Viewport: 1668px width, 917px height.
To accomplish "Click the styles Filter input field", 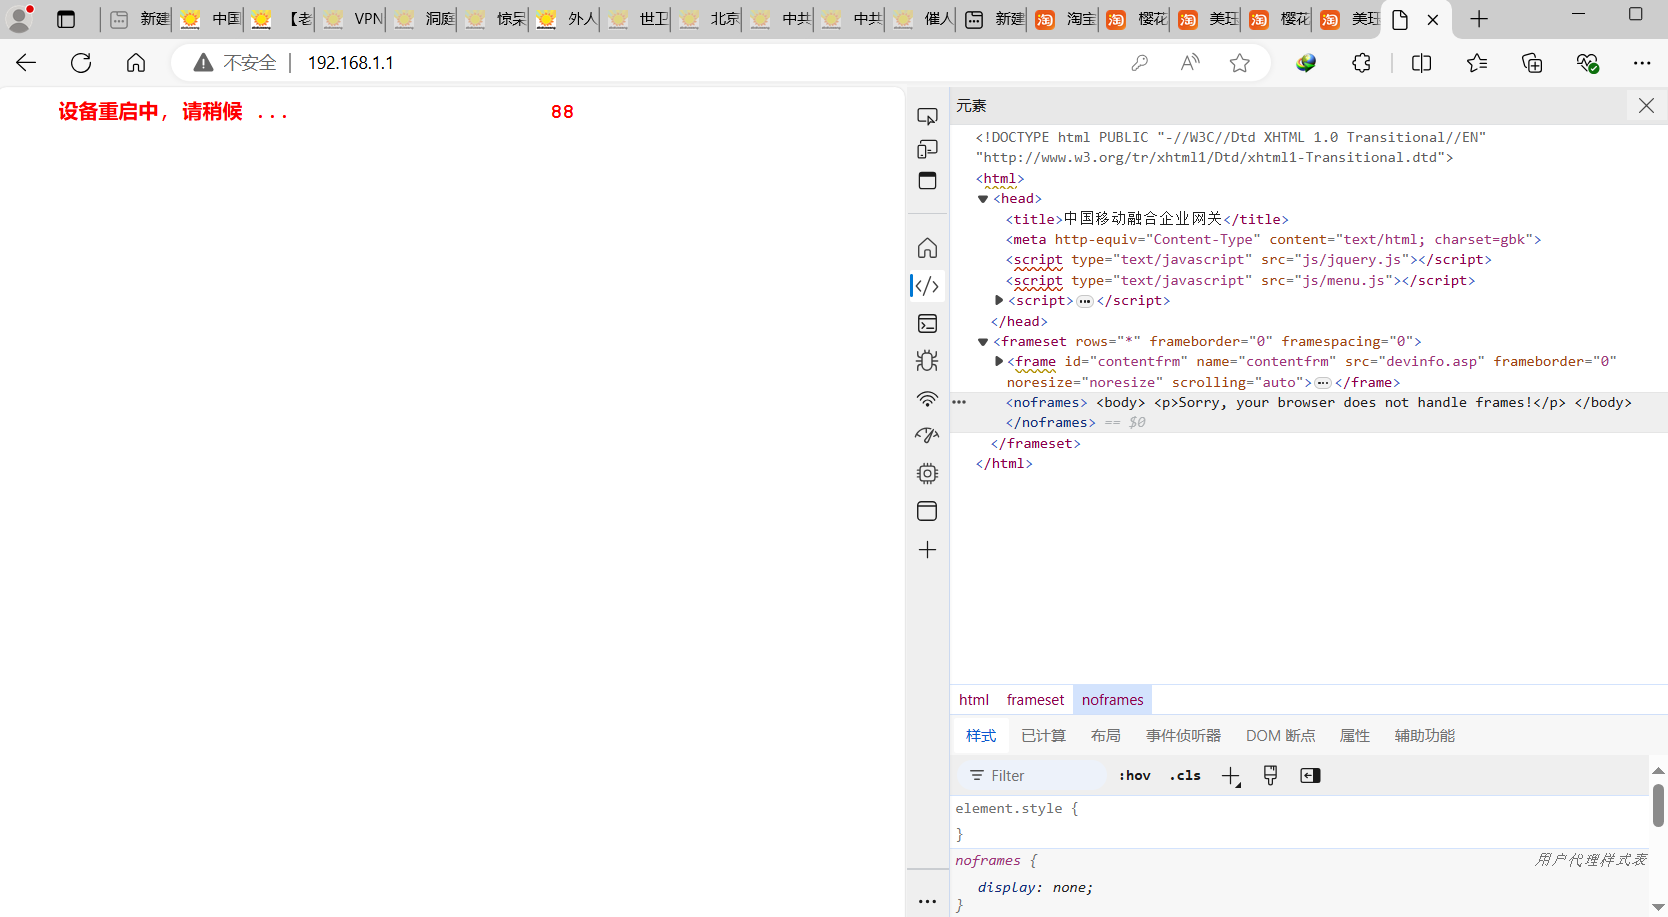I will [1034, 776].
